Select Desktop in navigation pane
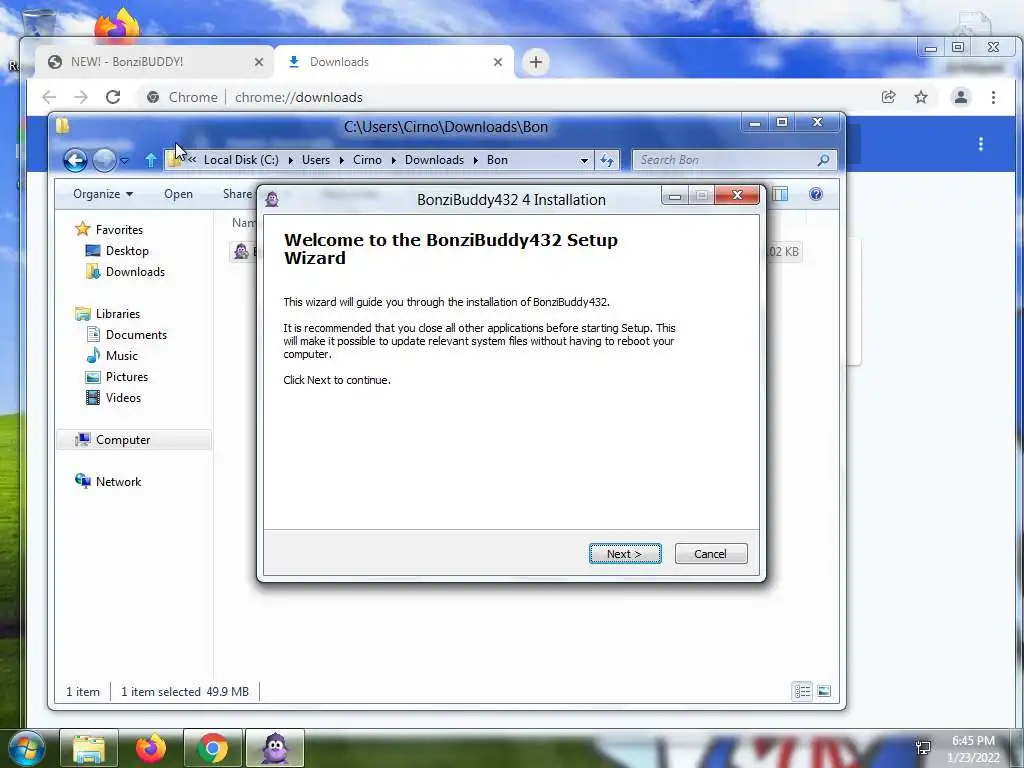This screenshot has width=1024, height=768. (x=127, y=251)
